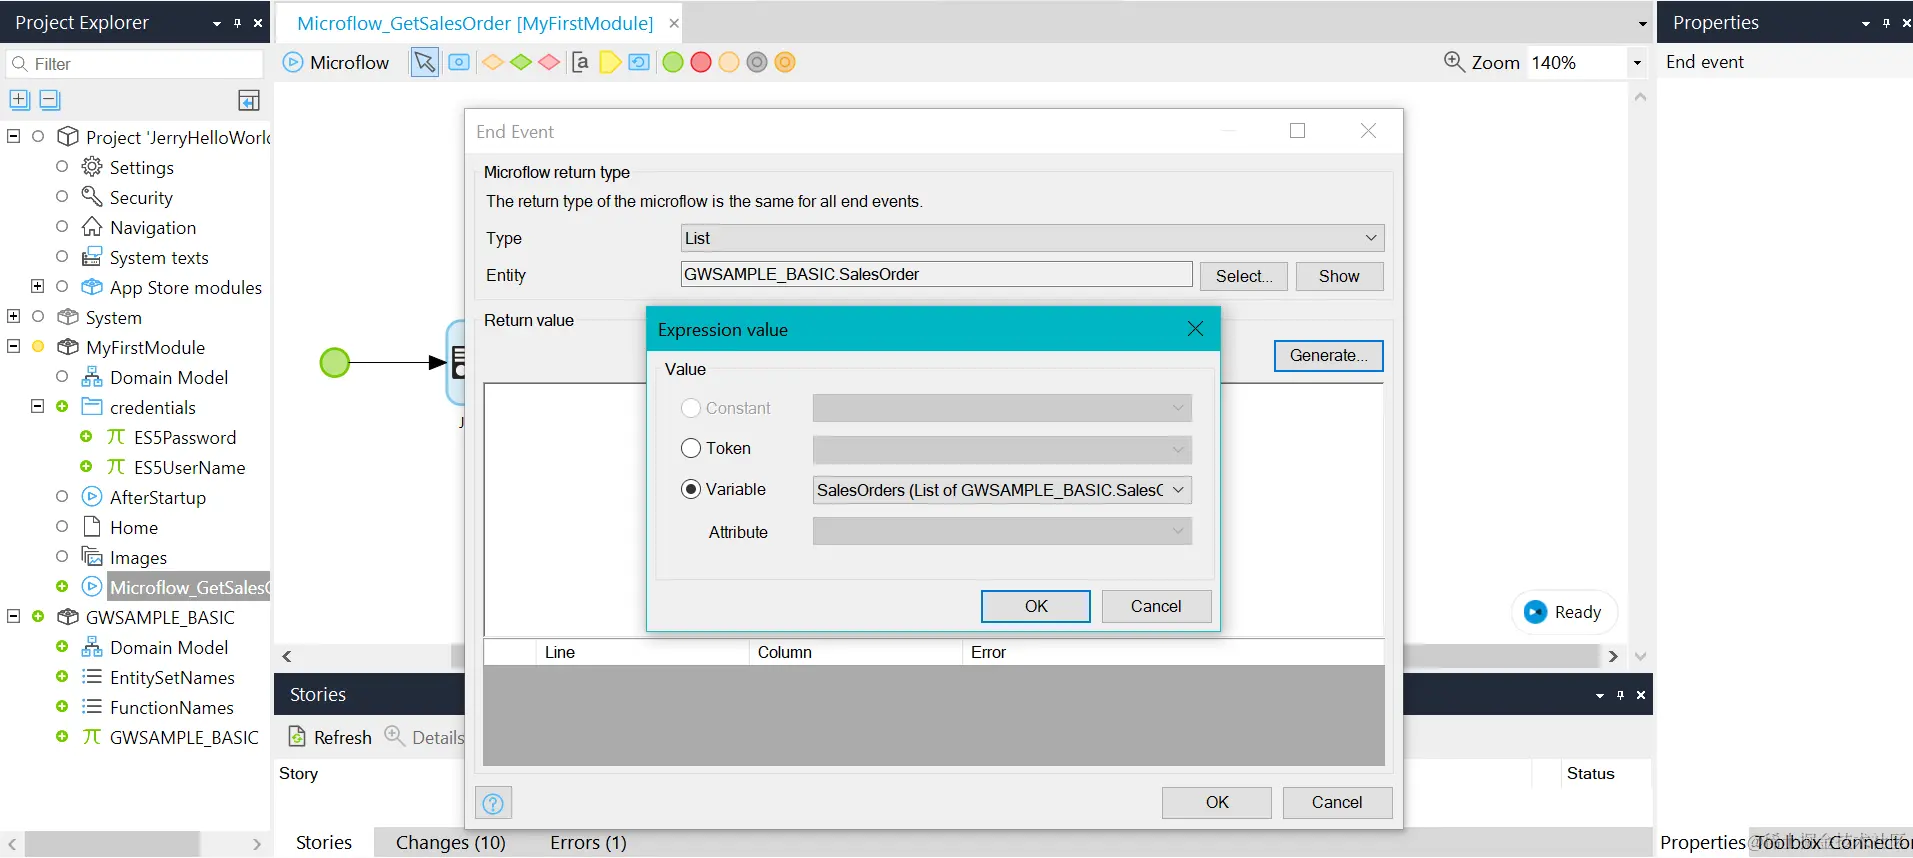The height and width of the screenshot is (858, 1913).
Task: Open the End Event help icon
Action: (x=493, y=803)
